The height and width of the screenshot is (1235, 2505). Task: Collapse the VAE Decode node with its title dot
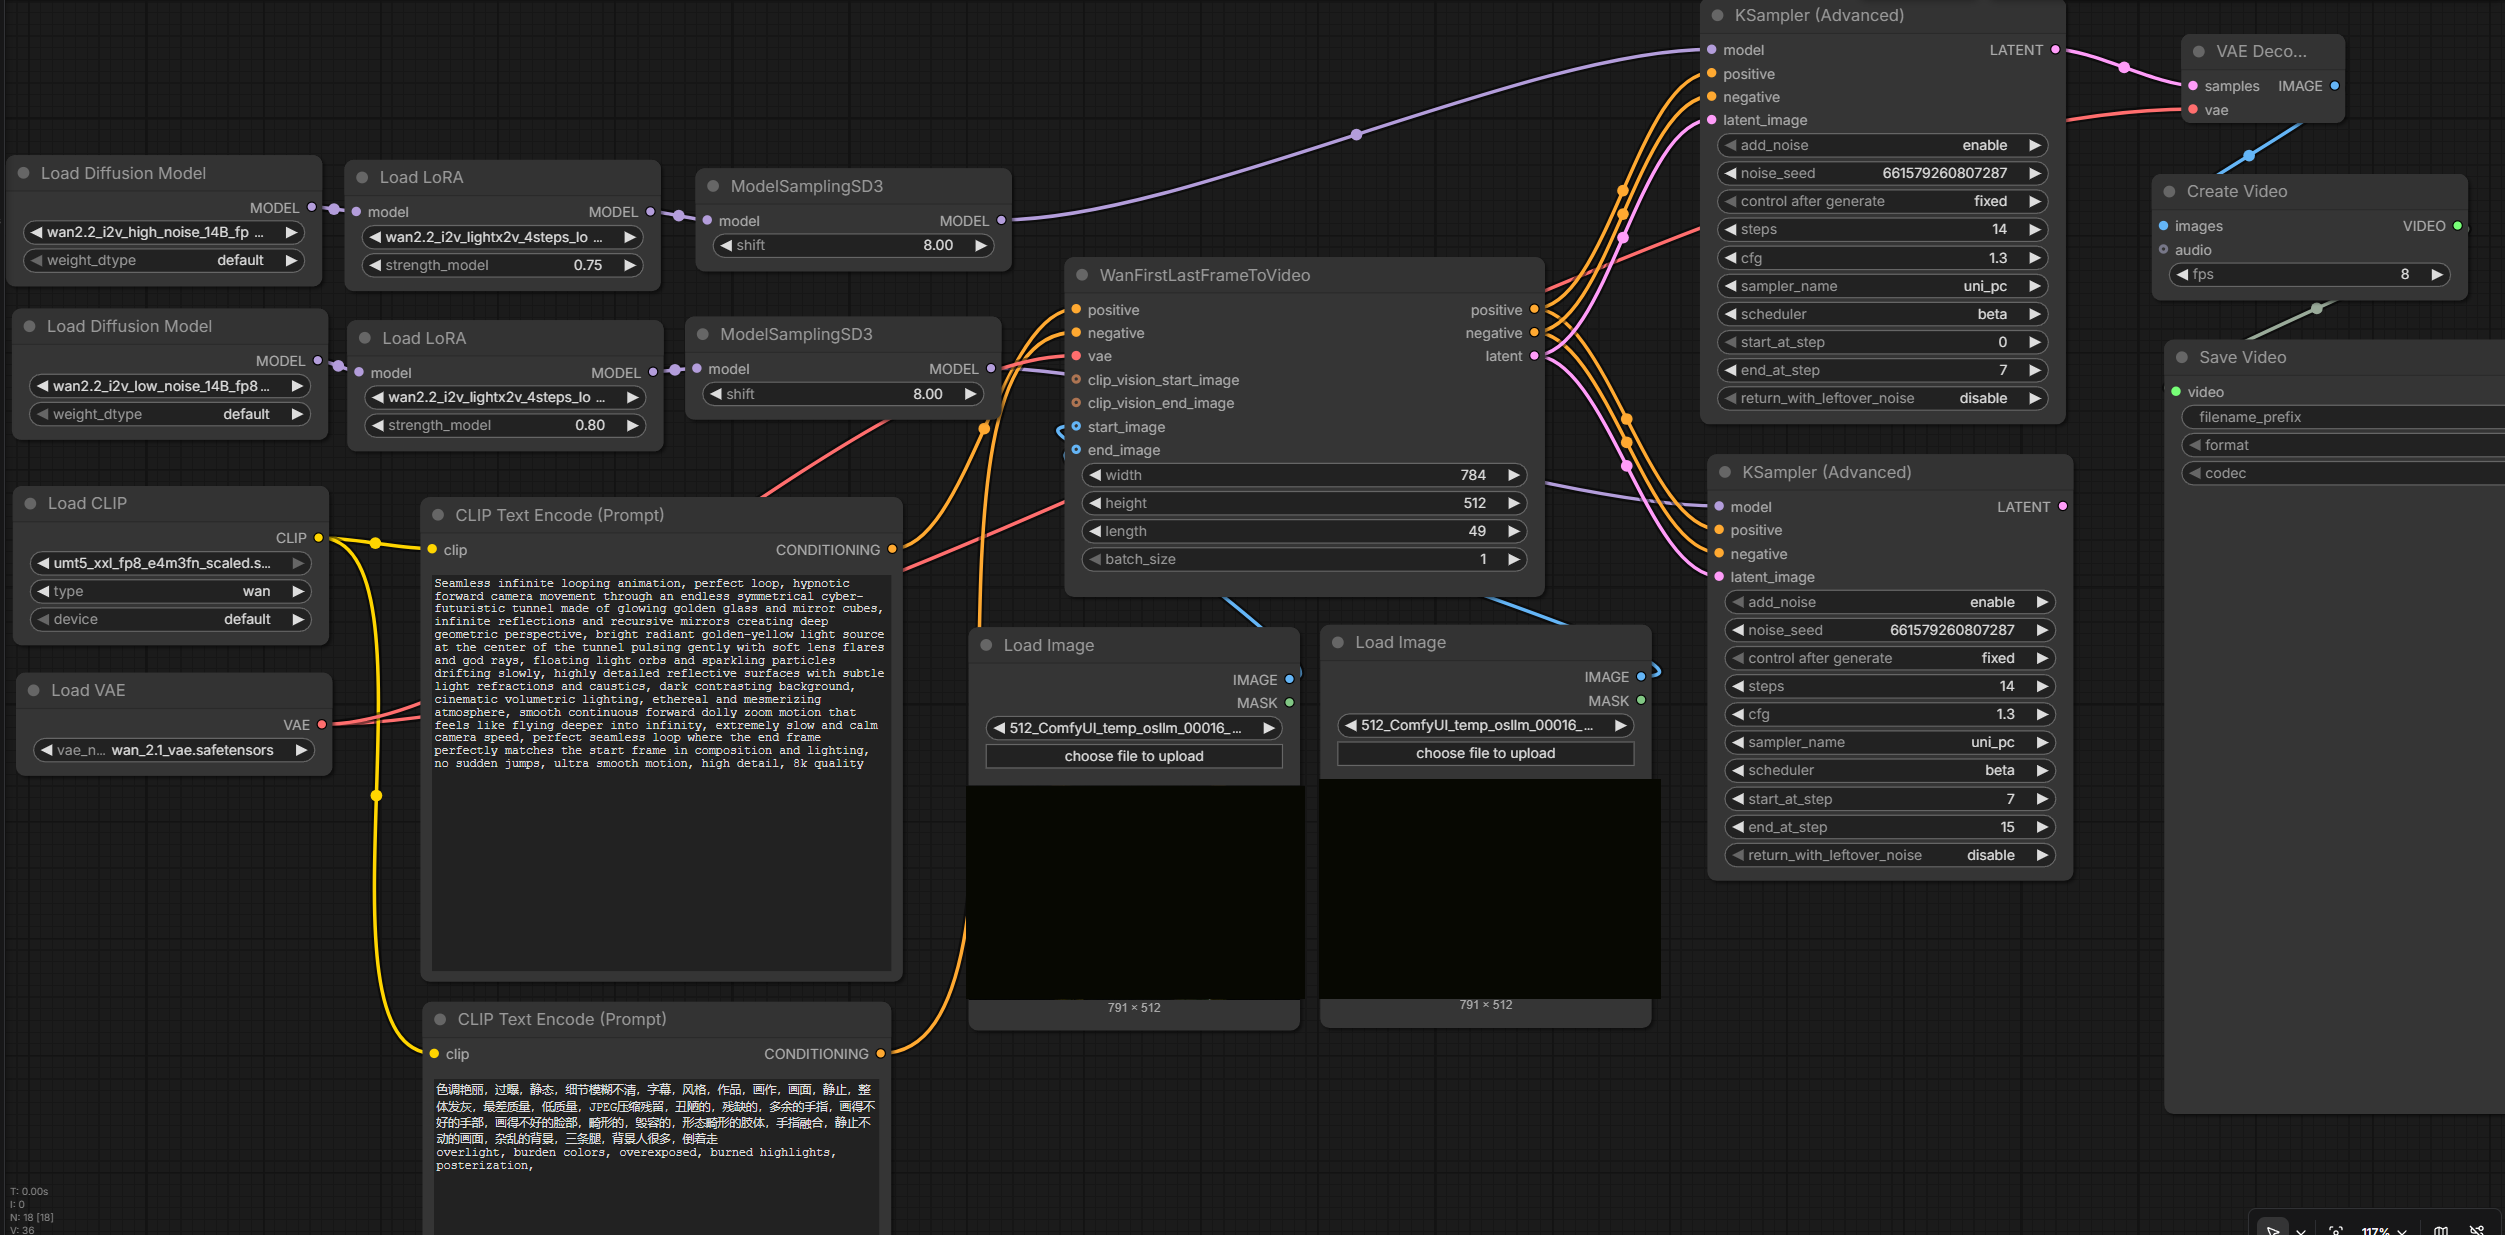click(2199, 51)
